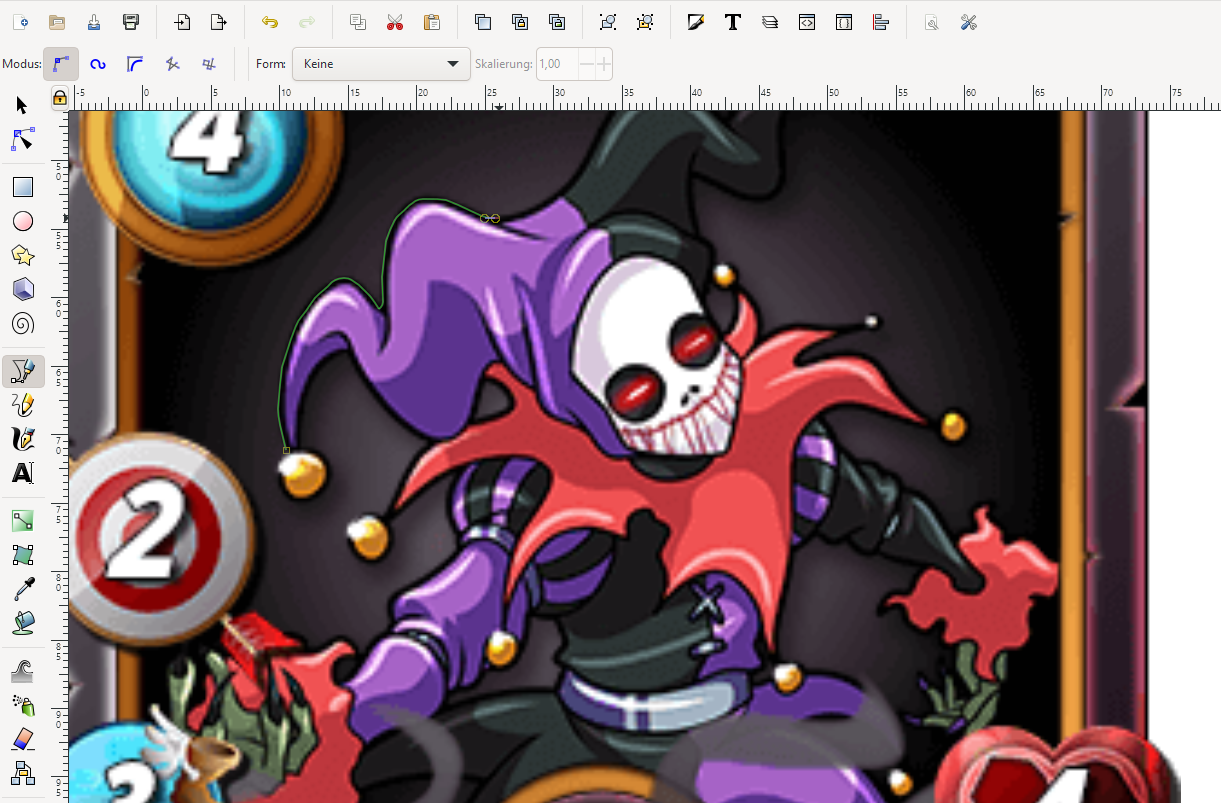Screen dimensions: 1221x803
Task: Unlink the selected clone
Action: click(x=557, y=22)
